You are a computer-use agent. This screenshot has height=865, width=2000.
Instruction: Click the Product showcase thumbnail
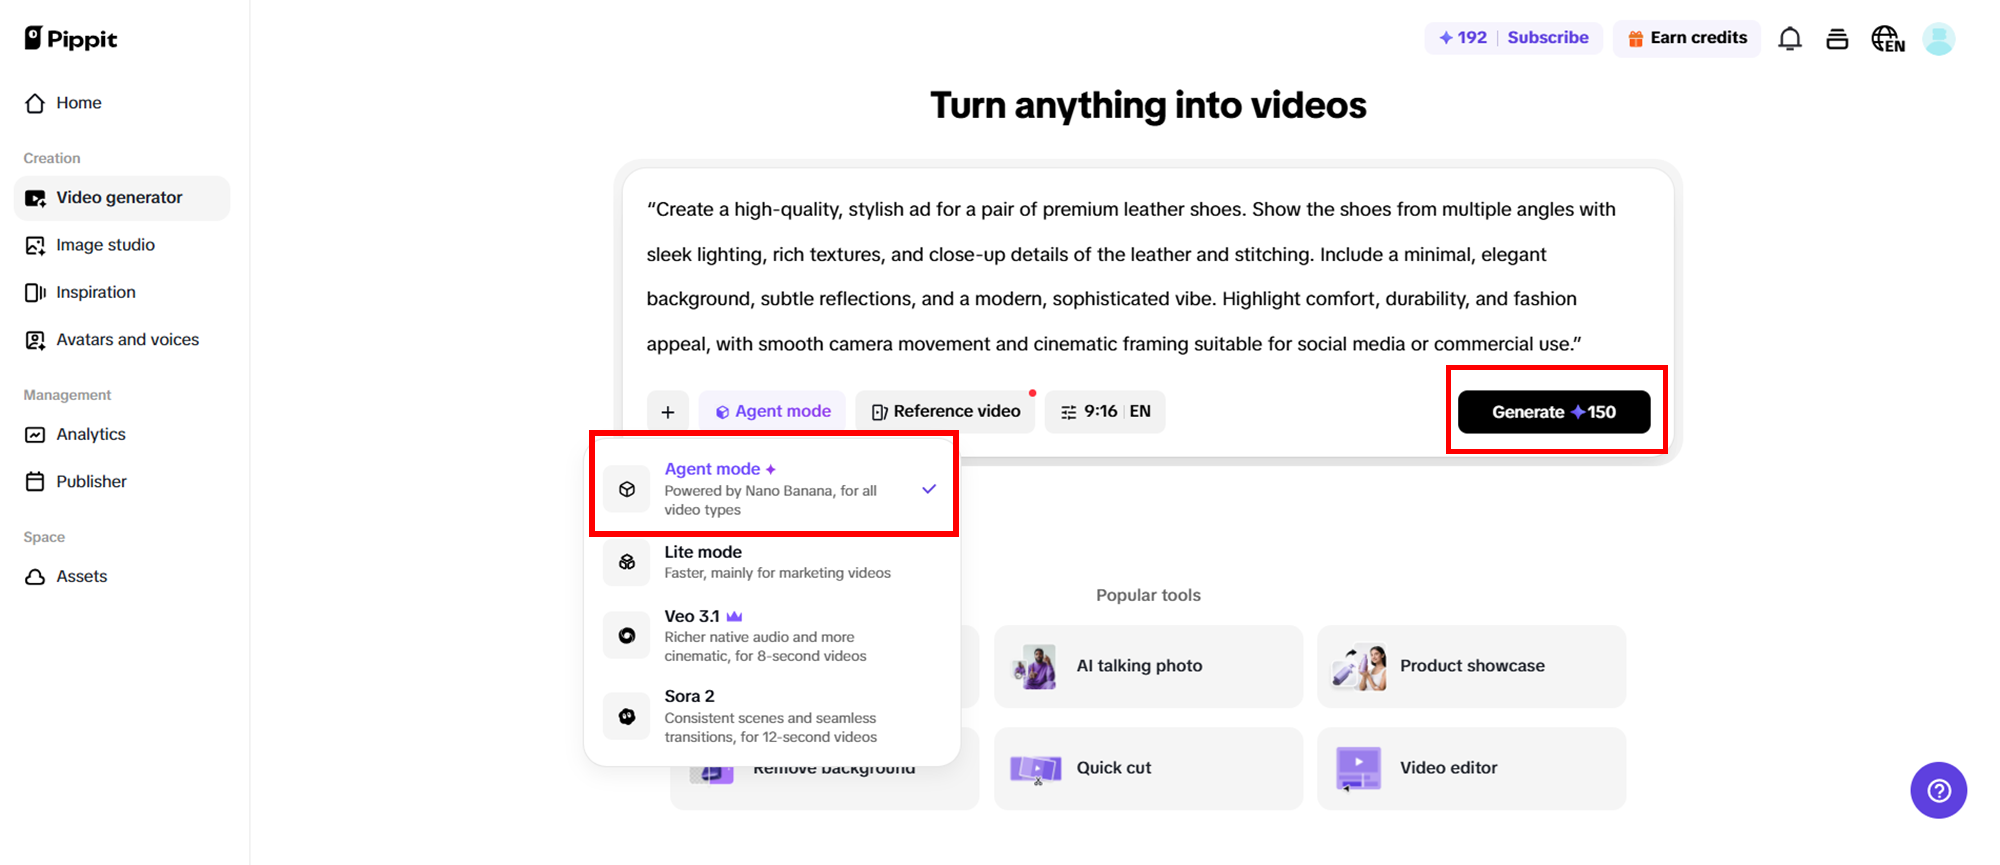pyautogui.click(x=1359, y=666)
